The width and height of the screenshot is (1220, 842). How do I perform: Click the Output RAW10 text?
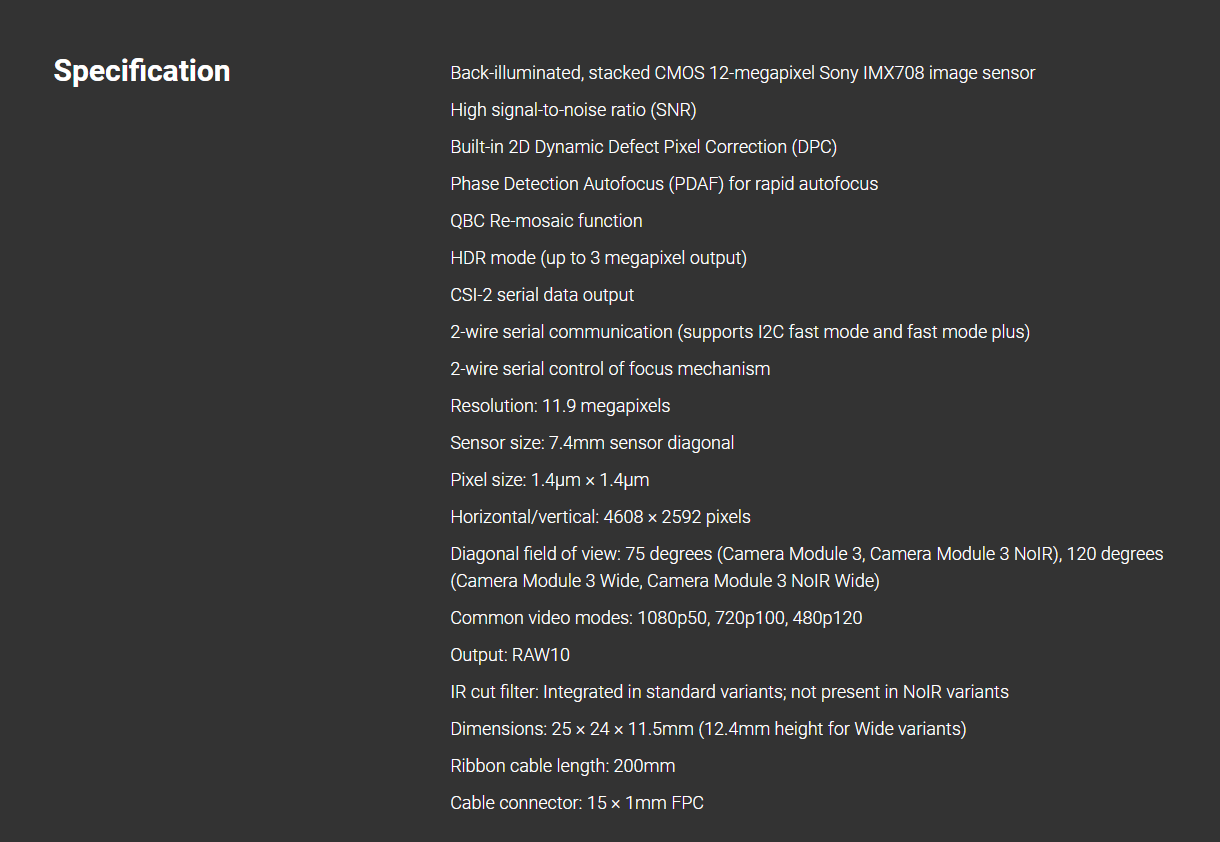click(510, 655)
